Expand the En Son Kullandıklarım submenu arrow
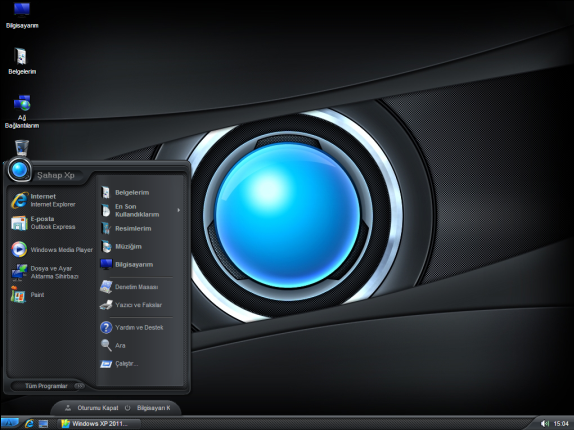 click(179, 210)
